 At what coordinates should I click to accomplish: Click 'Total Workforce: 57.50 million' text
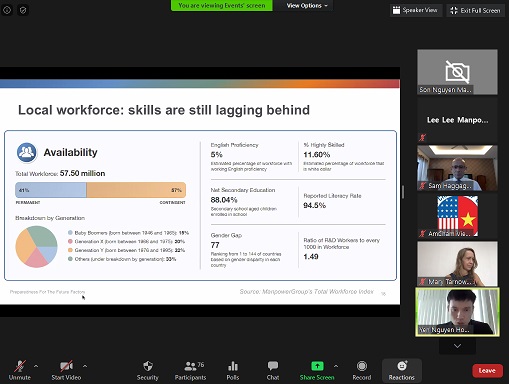pyautogui.click(x=60, y=173)
